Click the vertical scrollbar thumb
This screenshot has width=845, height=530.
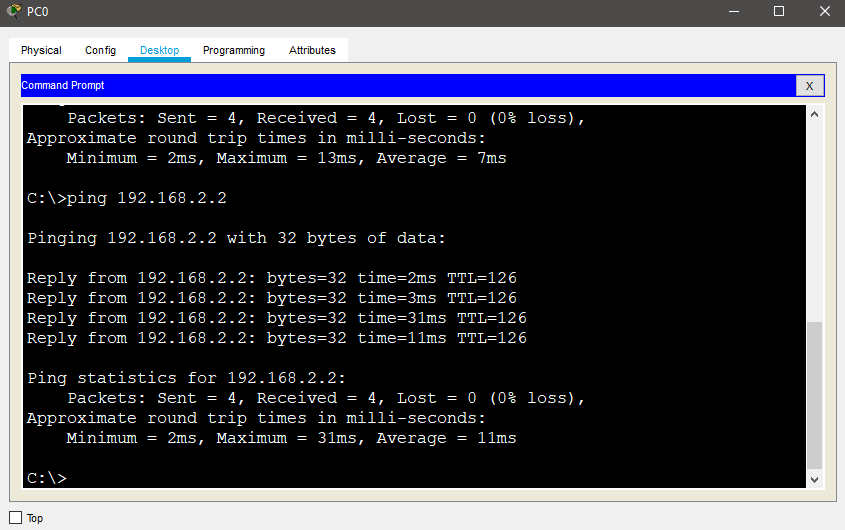(814, 395)
